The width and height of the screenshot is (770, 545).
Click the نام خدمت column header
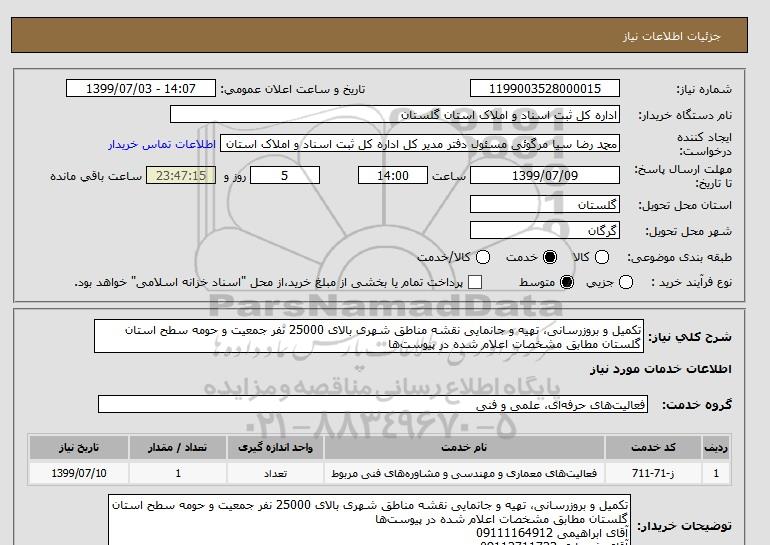tap(464, 447)
